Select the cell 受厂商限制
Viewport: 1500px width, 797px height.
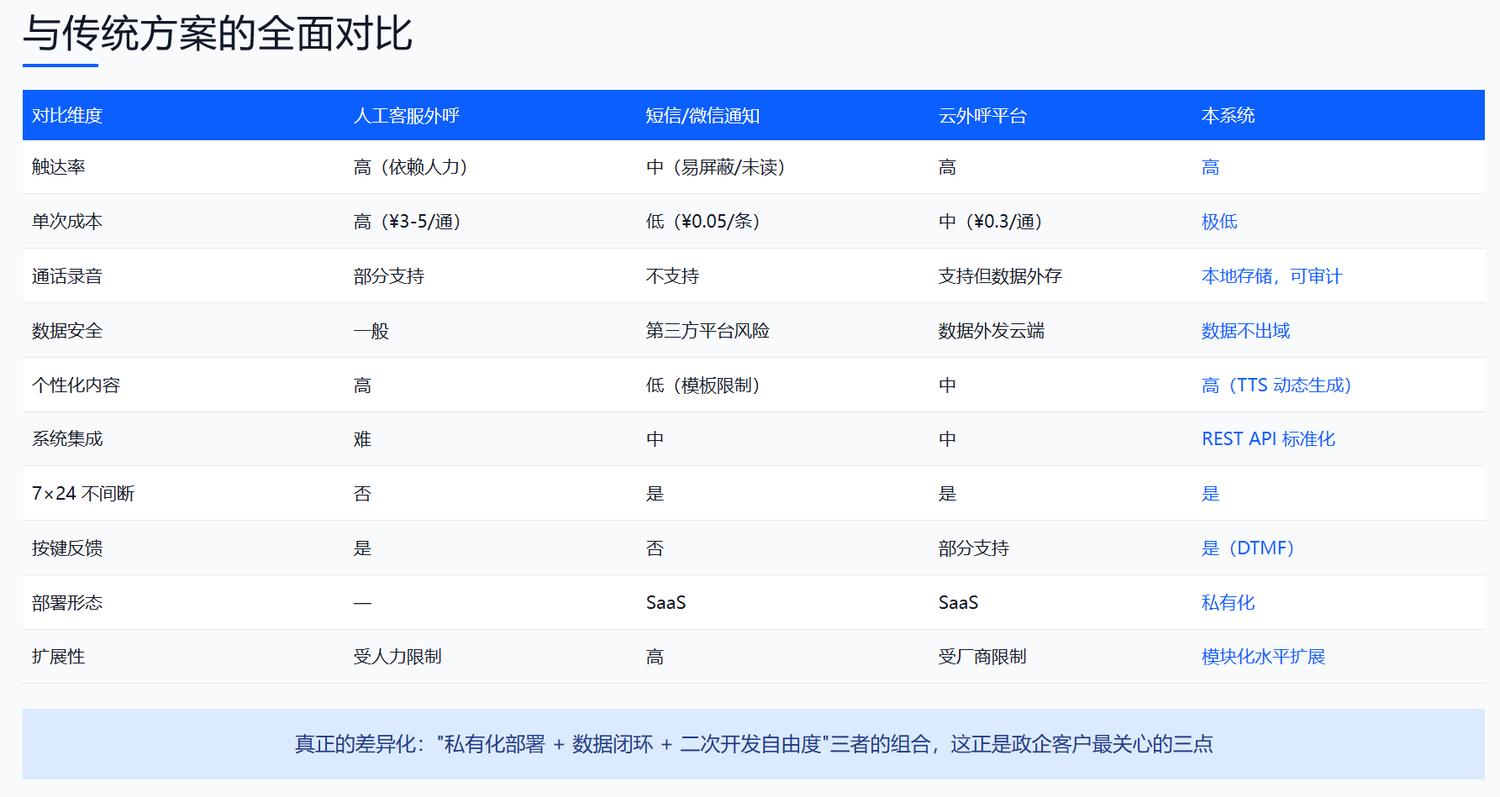982,657
